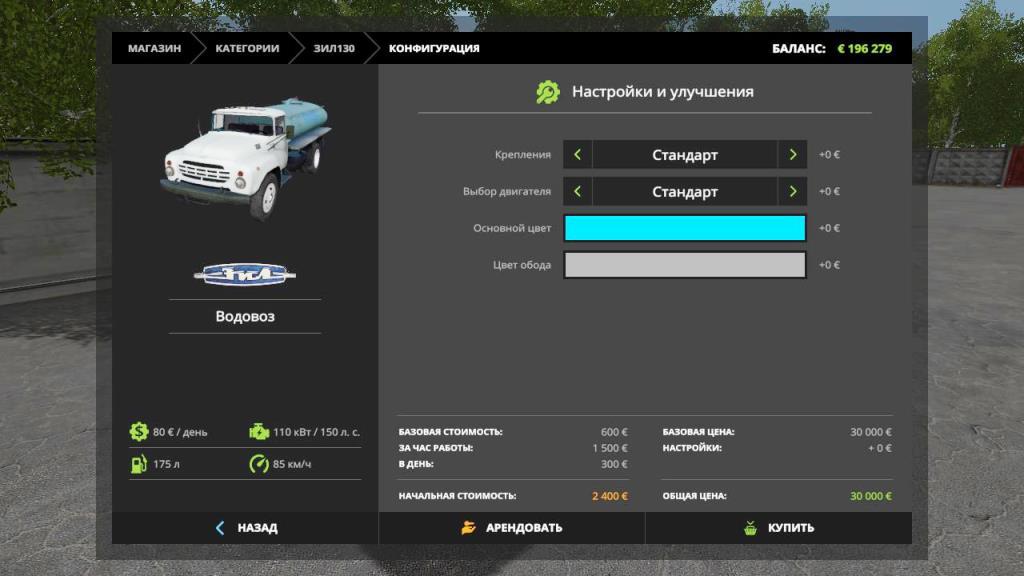The height and width of the screenshot is (576, 1024).
Task: Open the cyan Основной цвет swatch
Action: [685, 228]
